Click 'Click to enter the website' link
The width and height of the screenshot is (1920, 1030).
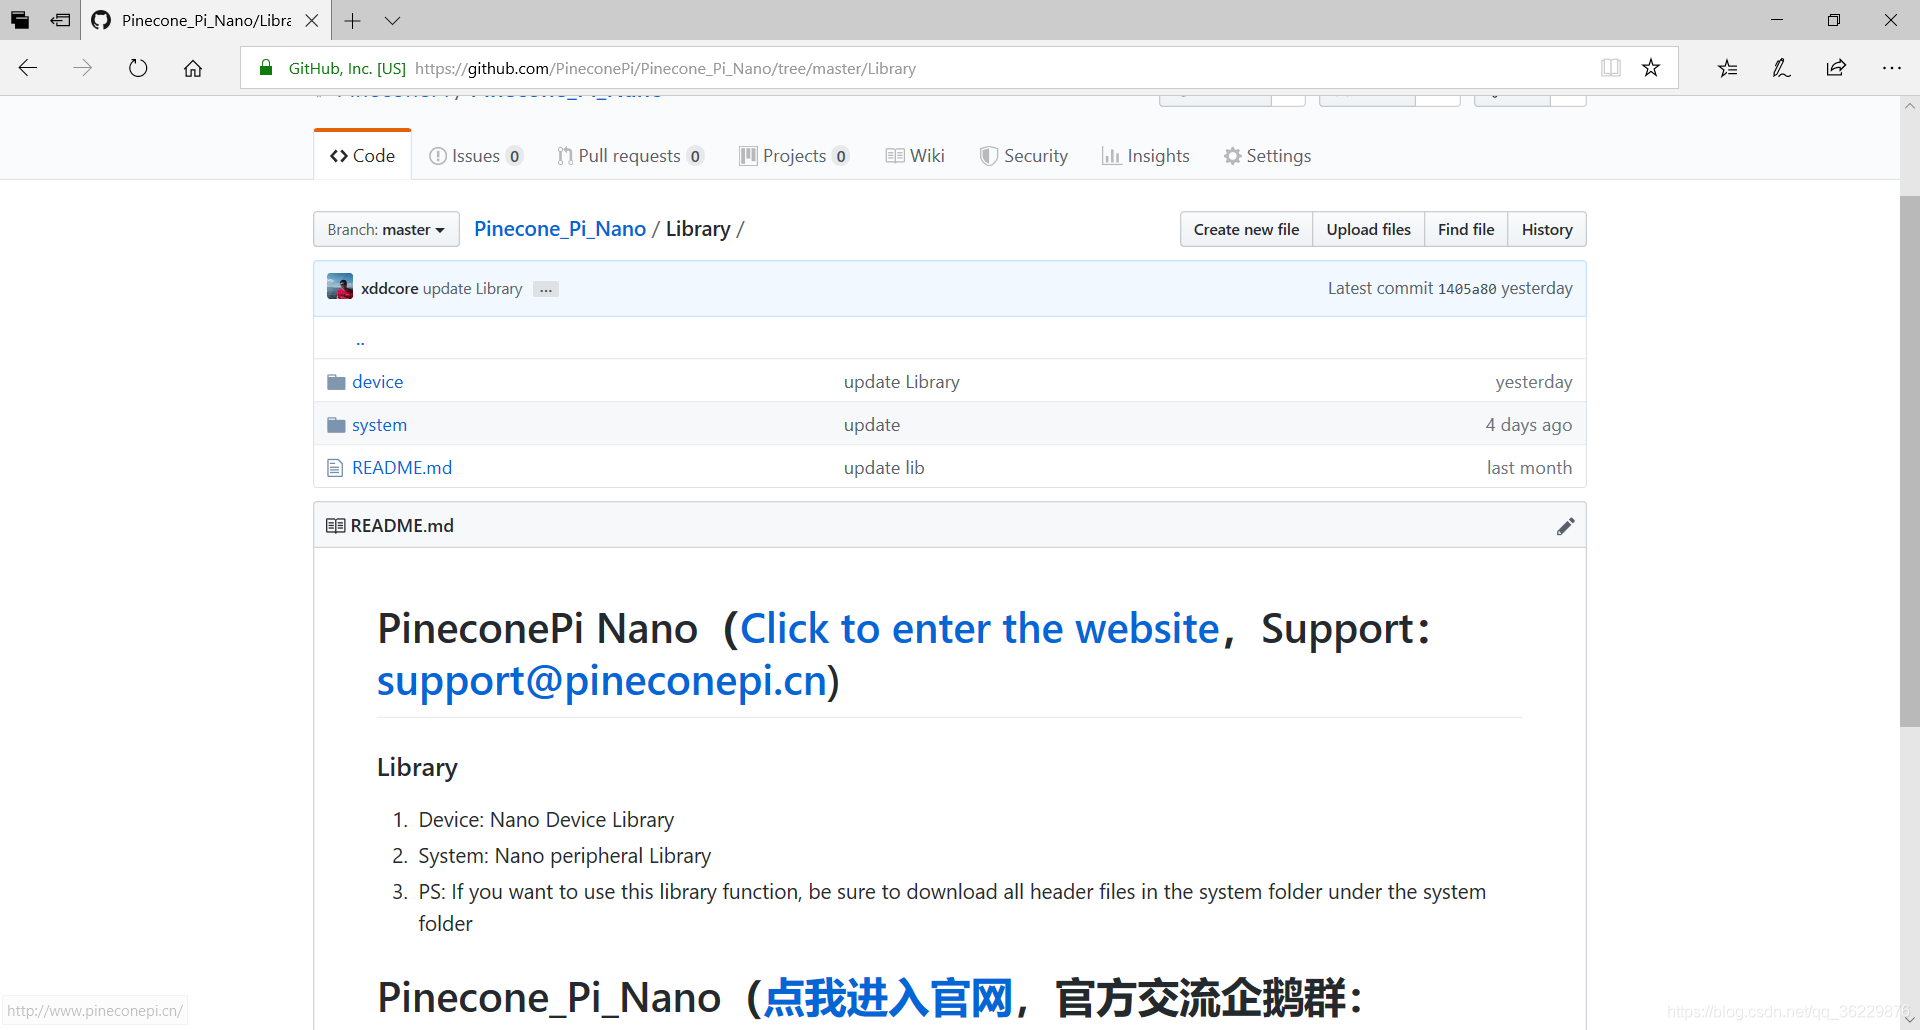point(980,629)
